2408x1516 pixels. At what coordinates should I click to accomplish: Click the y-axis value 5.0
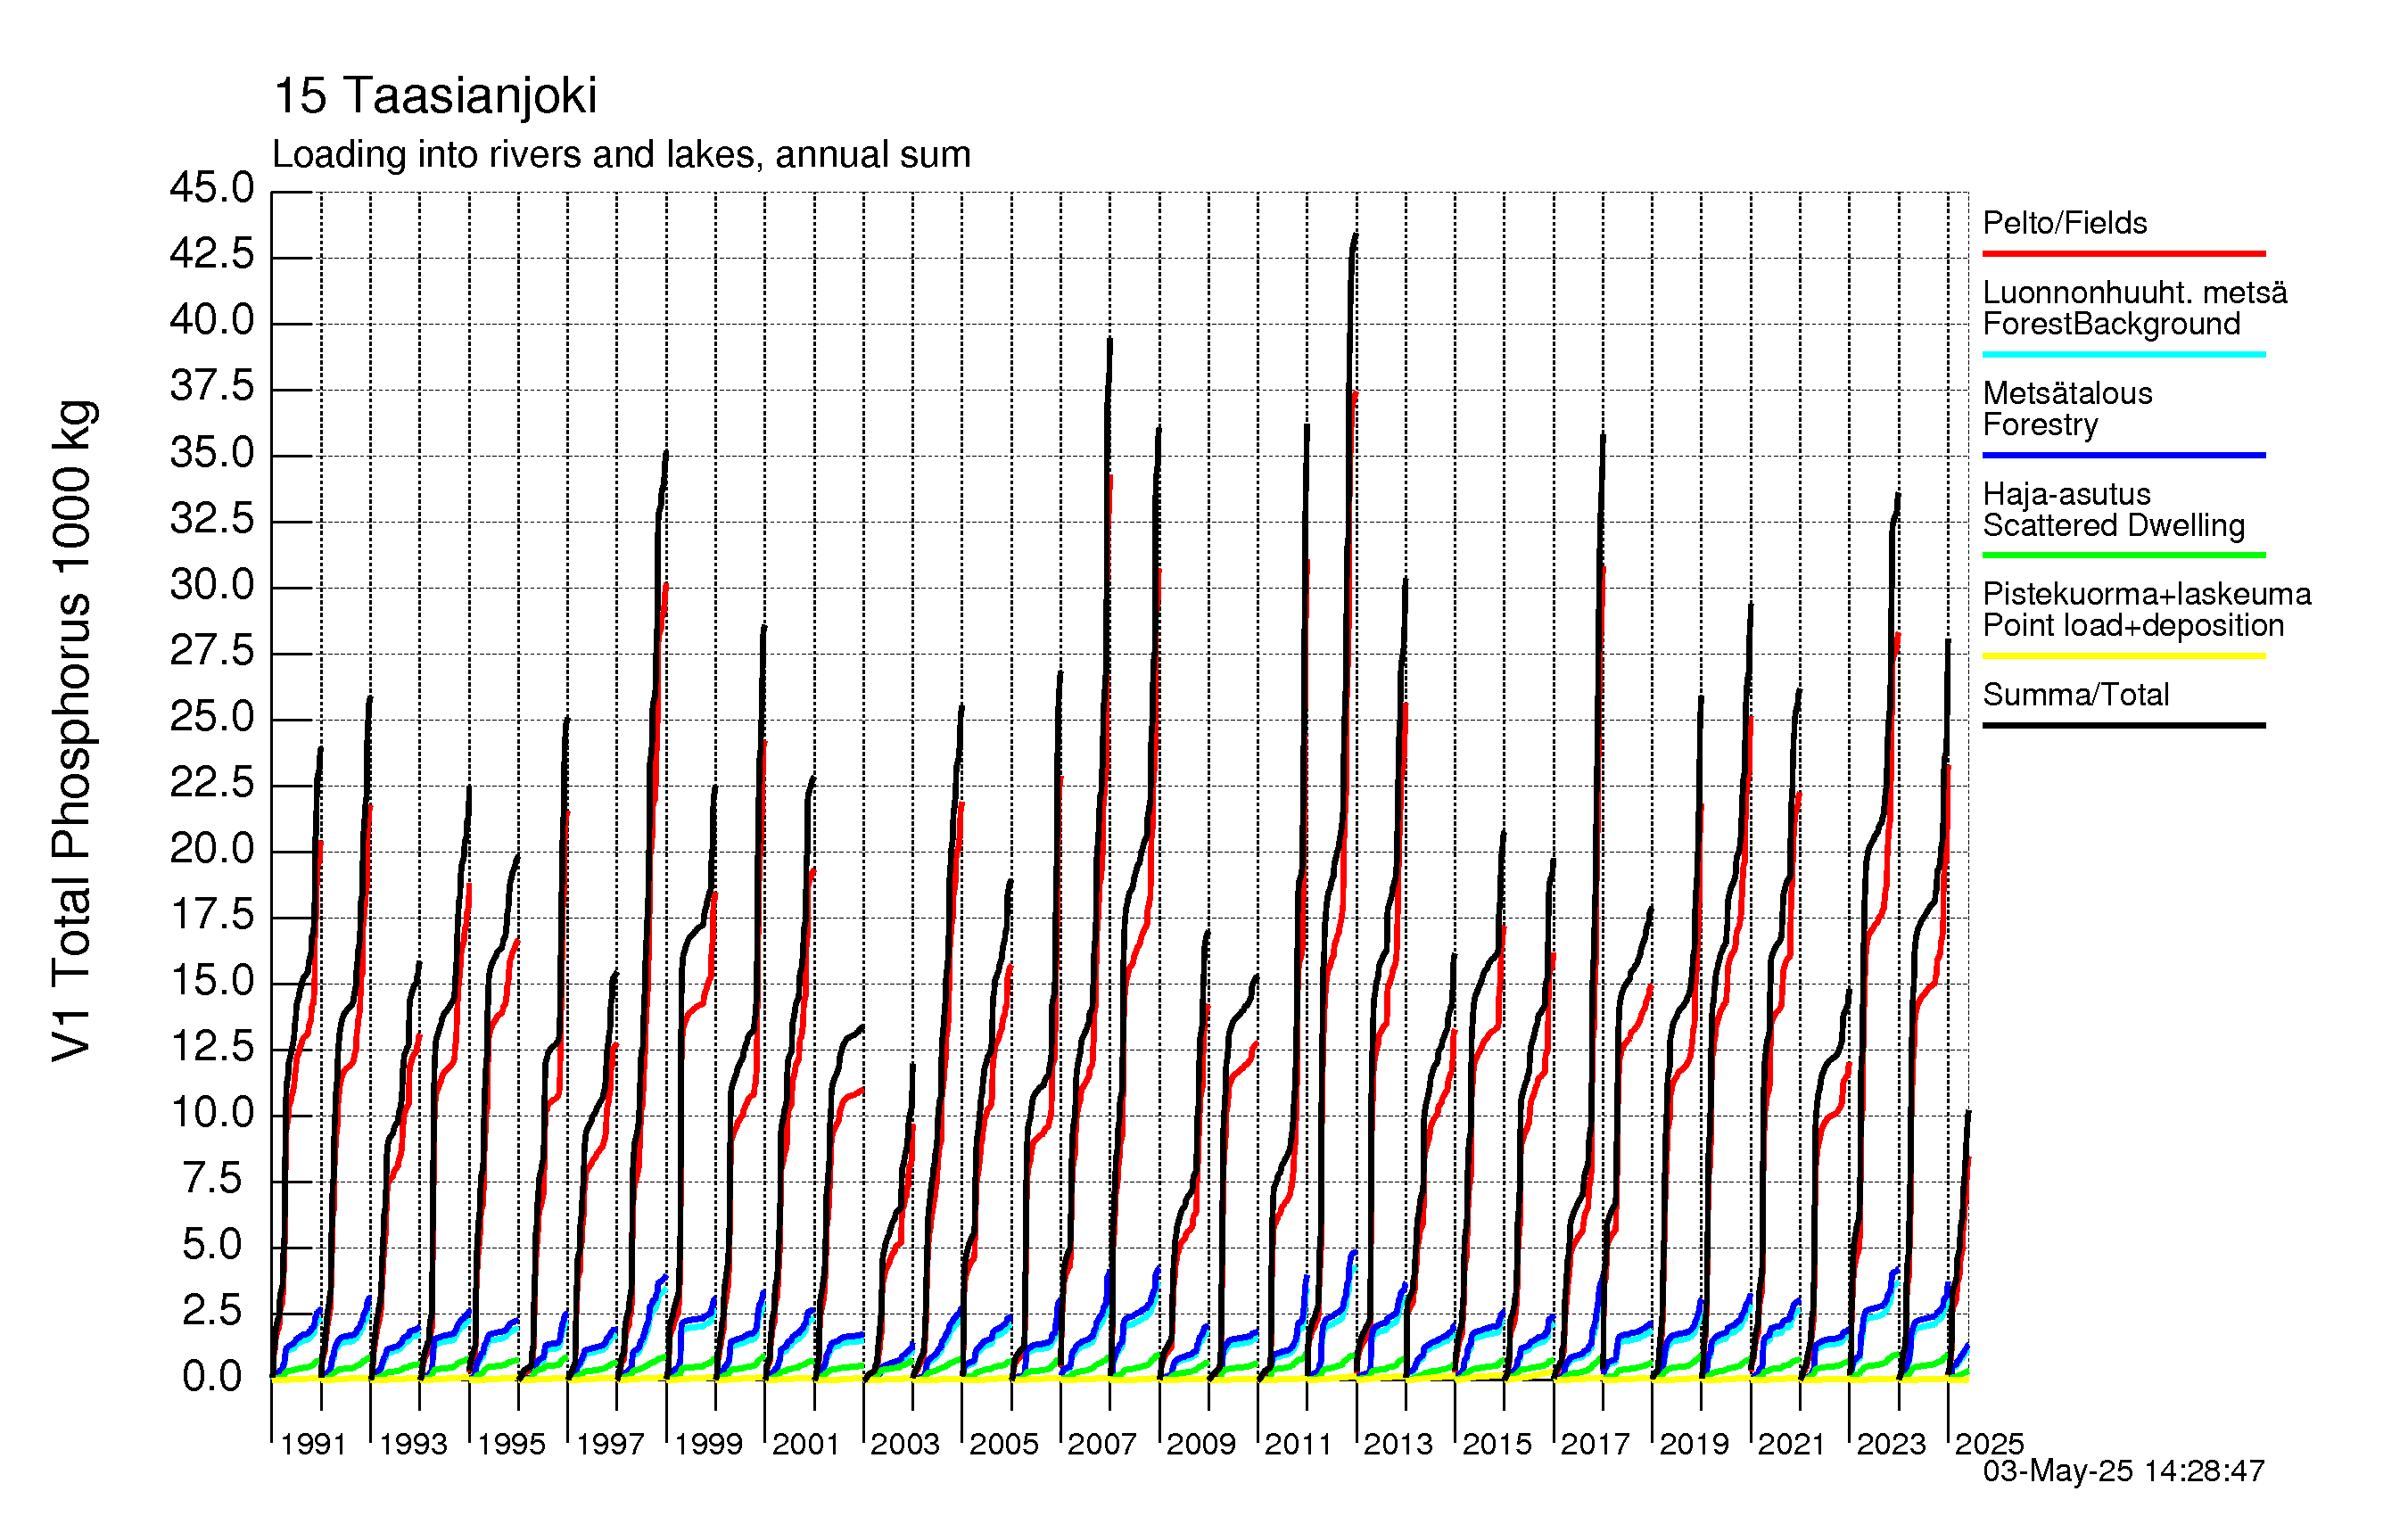(212, 1245)
